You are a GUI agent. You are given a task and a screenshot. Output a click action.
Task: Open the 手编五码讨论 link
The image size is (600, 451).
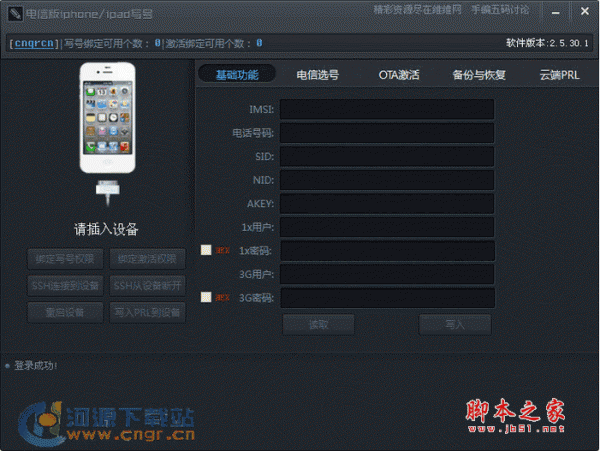pyautogui.click(x=500, y=10)
